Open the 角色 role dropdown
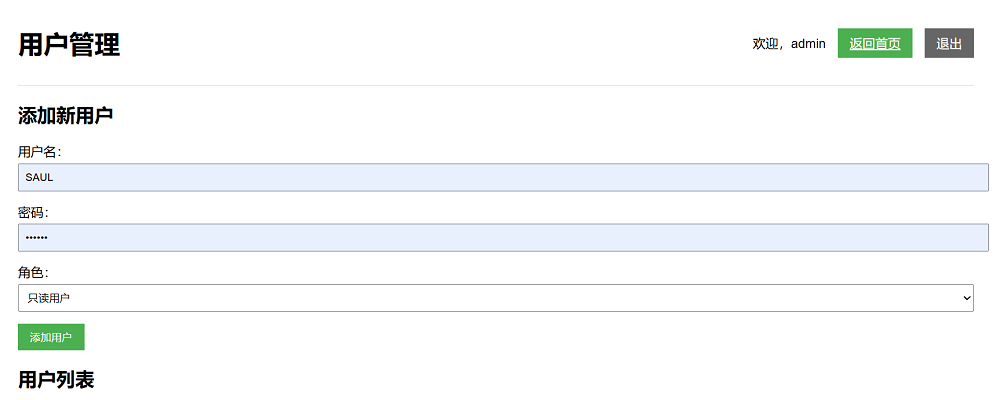This screenshot has height=400, width=1000. point(495,298)
